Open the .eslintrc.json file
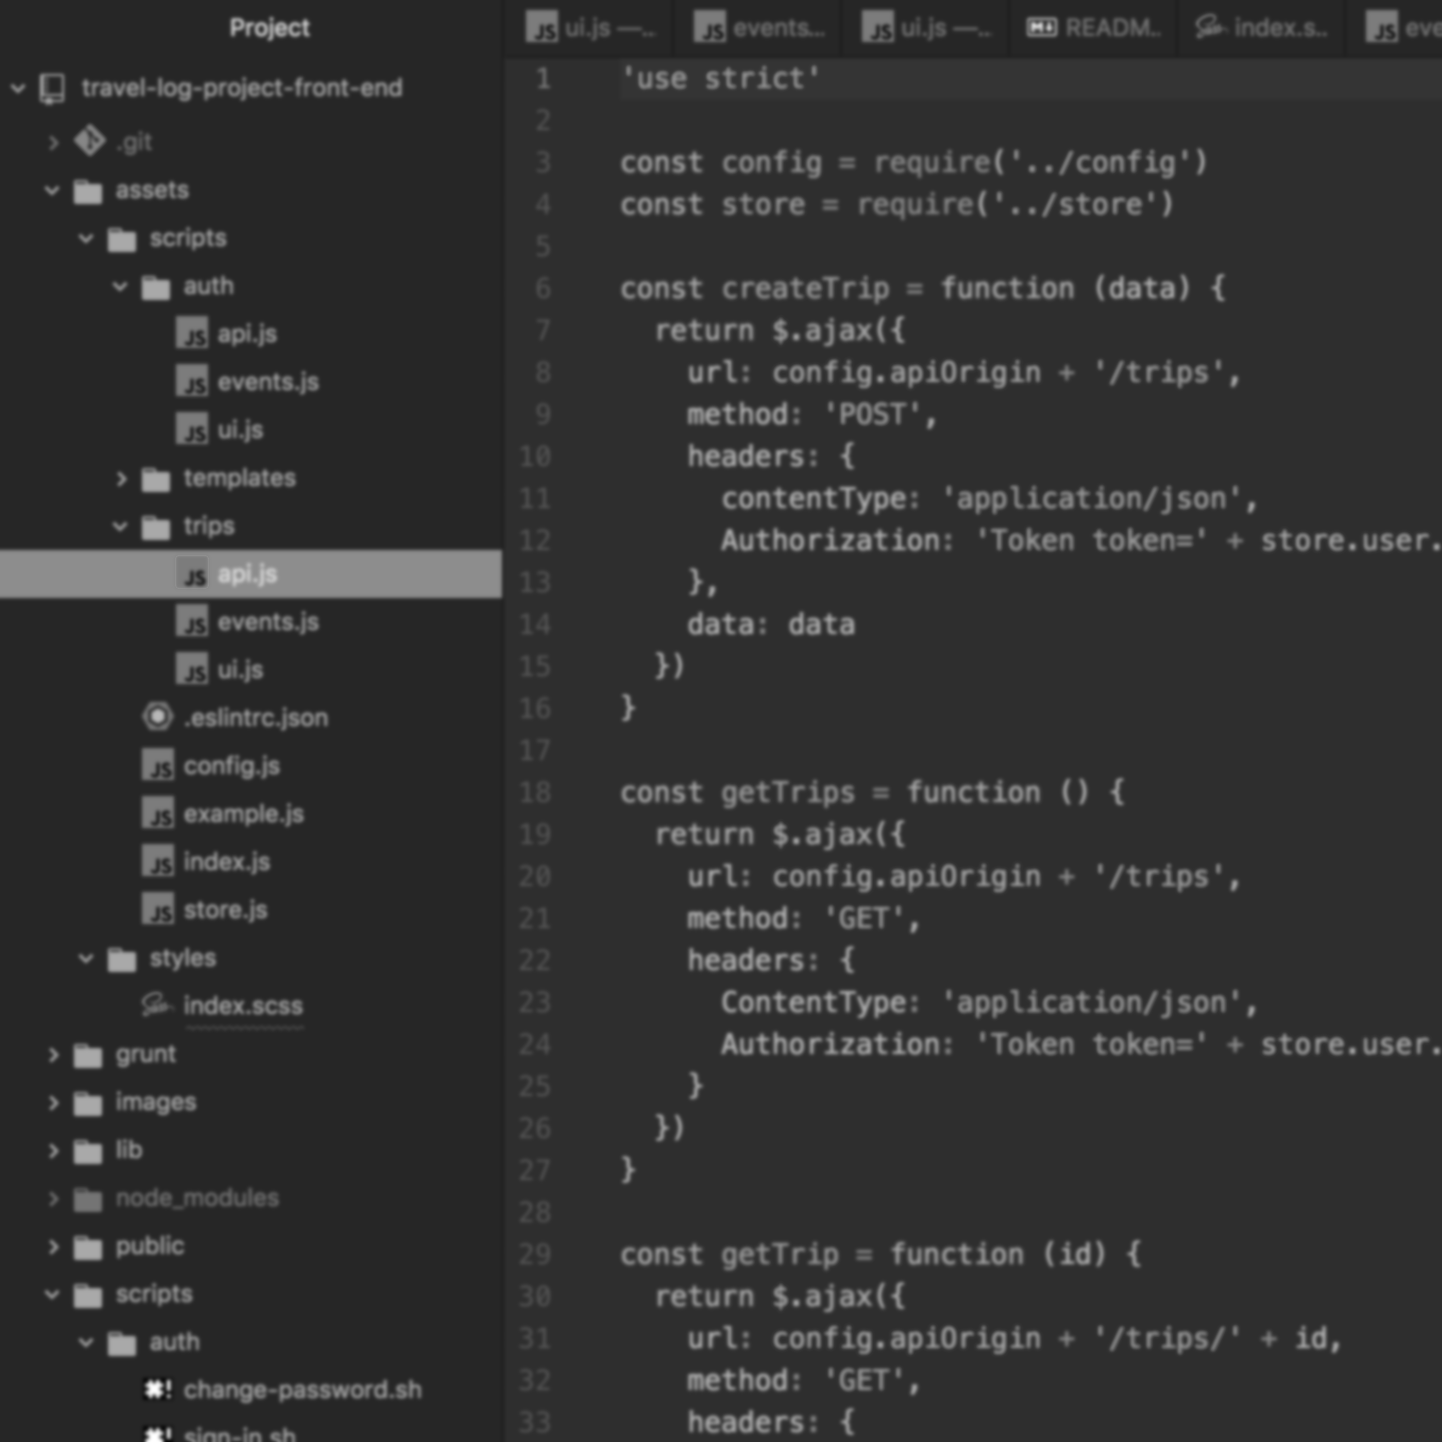This screenshot has height=1442, width=1442. click(256, 718)
